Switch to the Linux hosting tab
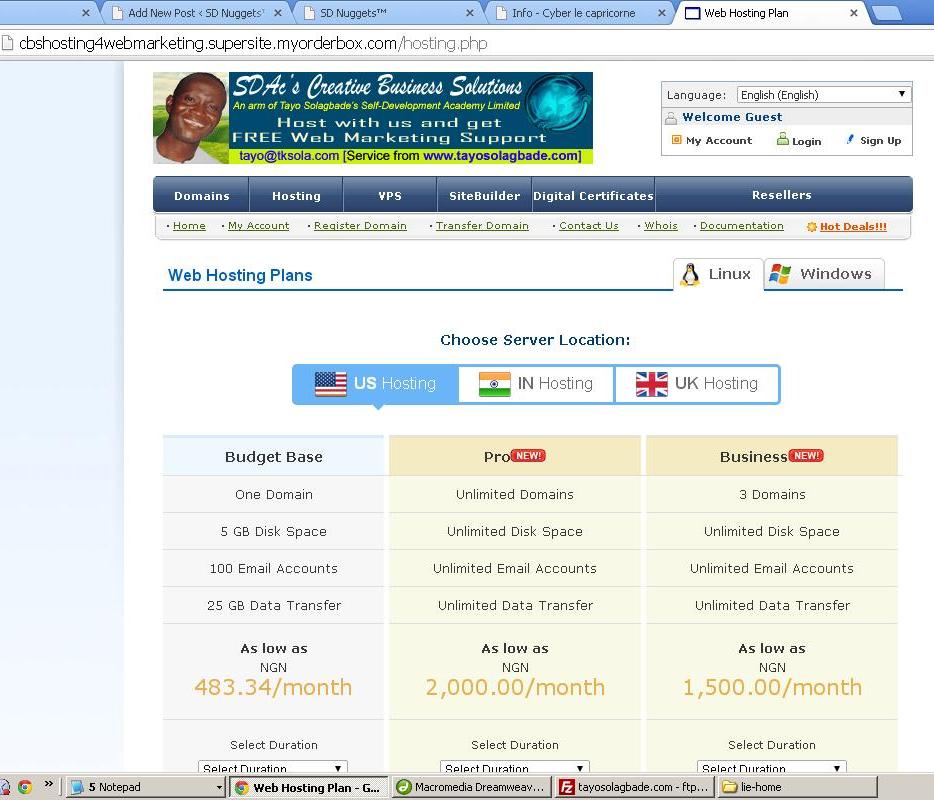 [x=718, y=274]
